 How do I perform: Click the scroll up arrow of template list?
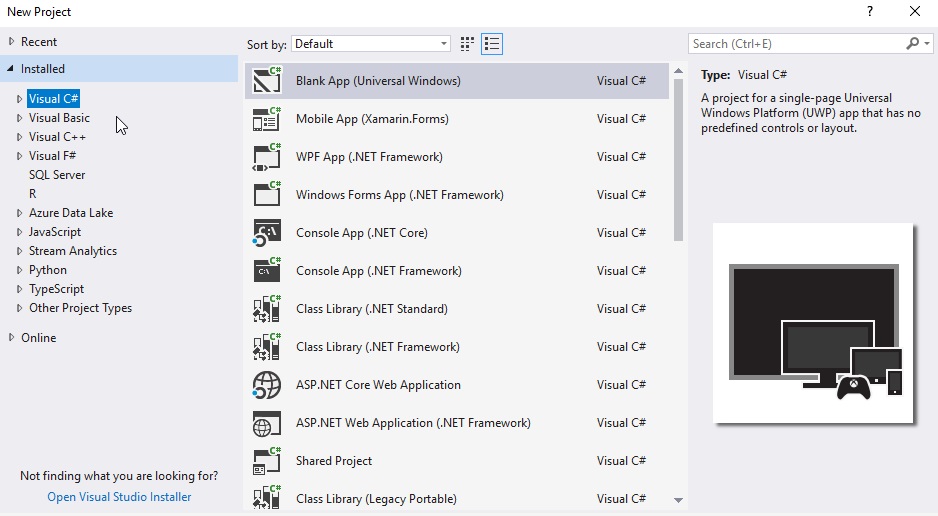(678, 71)
